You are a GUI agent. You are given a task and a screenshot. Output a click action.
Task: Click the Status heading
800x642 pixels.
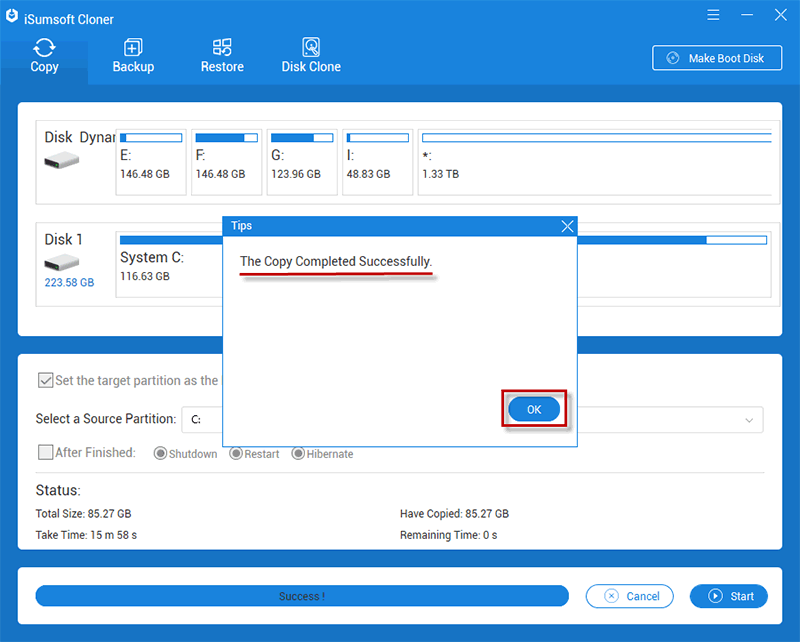pos(58,490)
